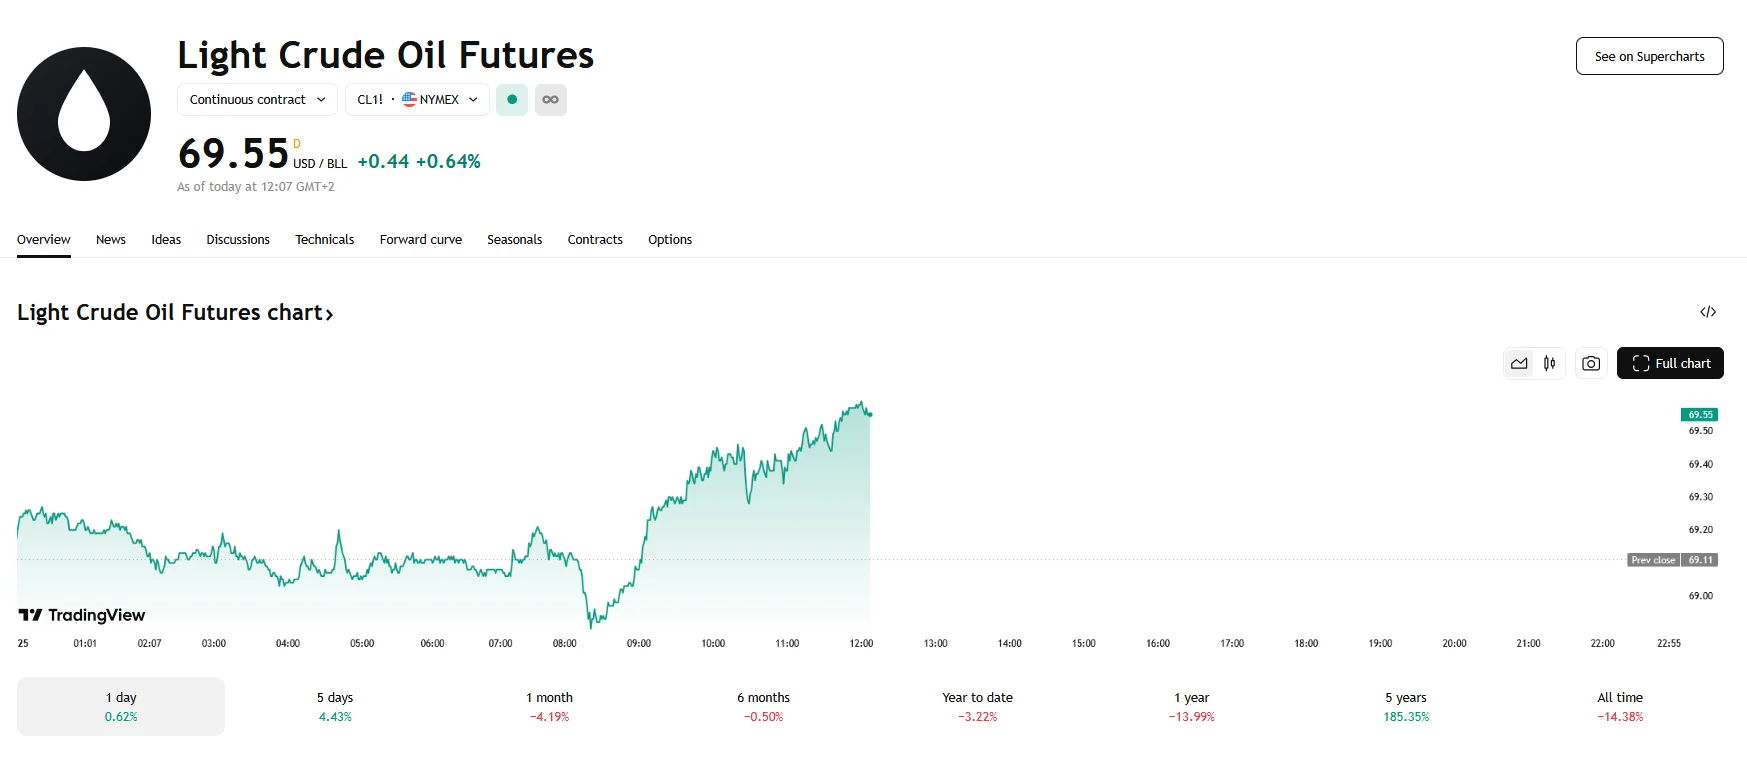This screenshot has height=760, width=1747.
Task: Select the 5 days range
Action: [335, 707]
